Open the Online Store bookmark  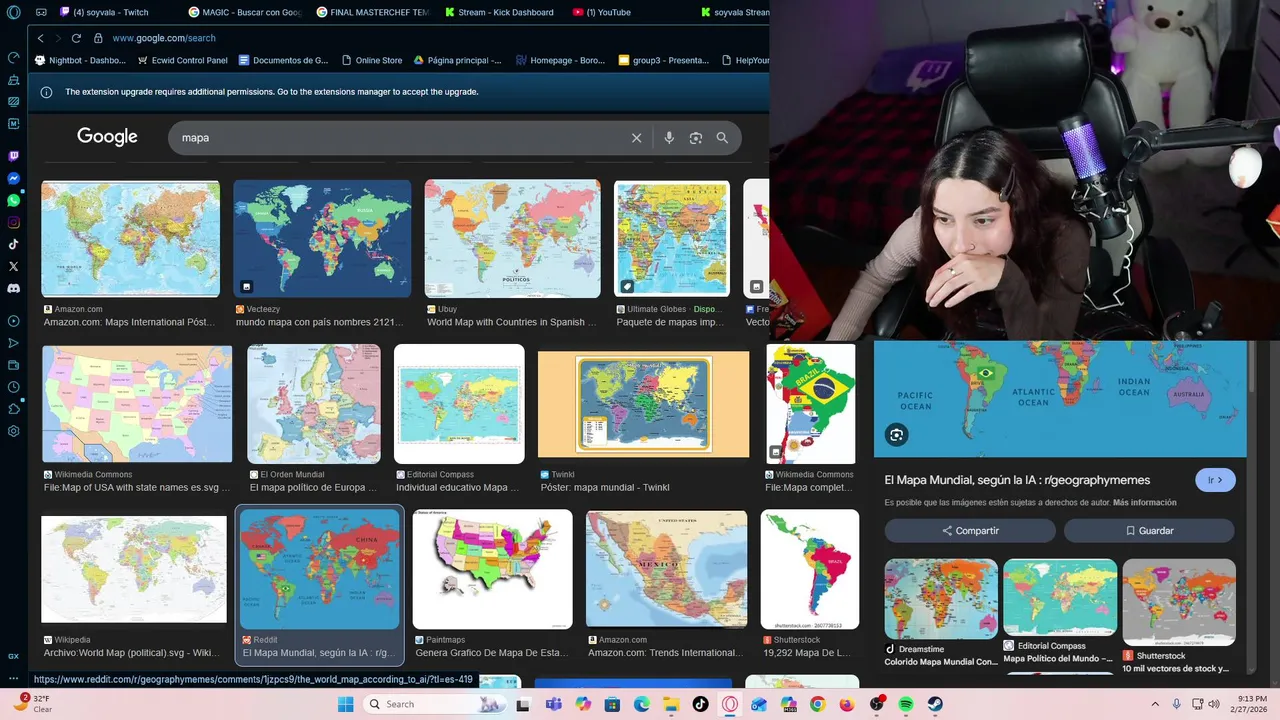[x=371, y=60]
